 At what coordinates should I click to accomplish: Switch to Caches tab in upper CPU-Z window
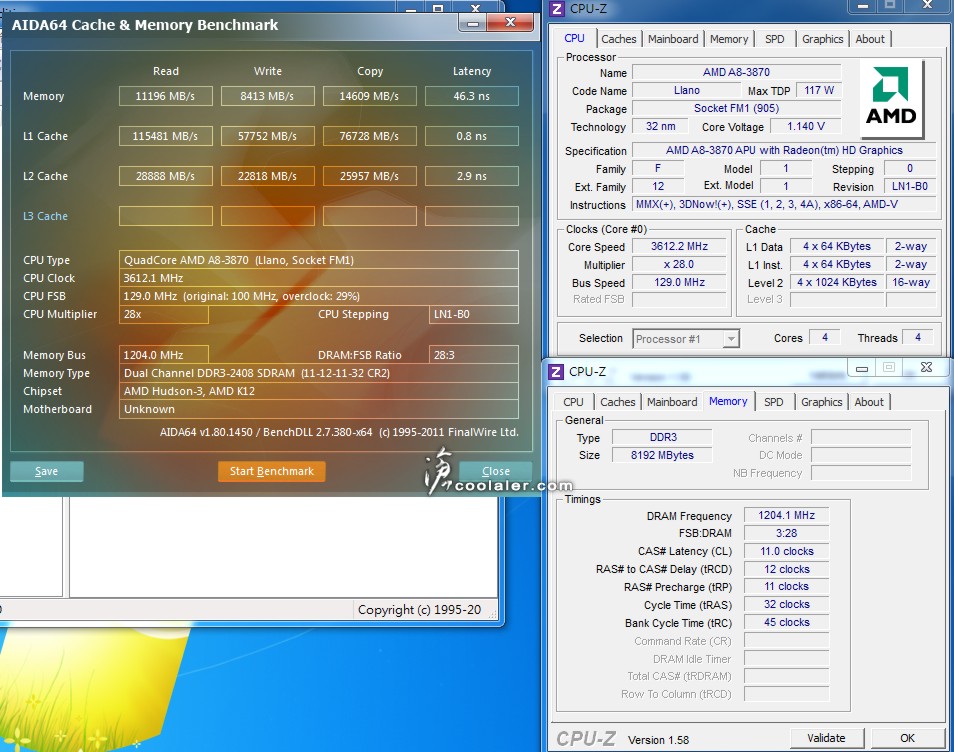pos(618,39)
